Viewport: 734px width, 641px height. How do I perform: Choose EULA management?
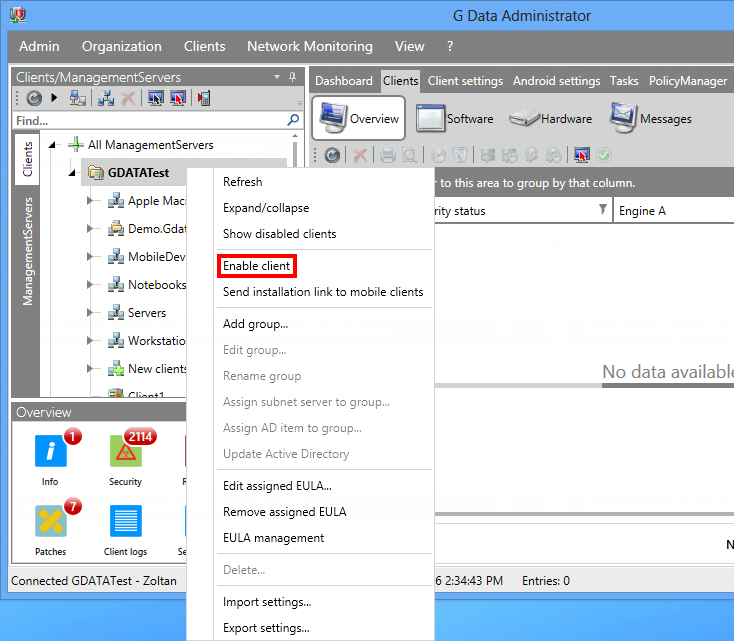[x=273, y=538]
